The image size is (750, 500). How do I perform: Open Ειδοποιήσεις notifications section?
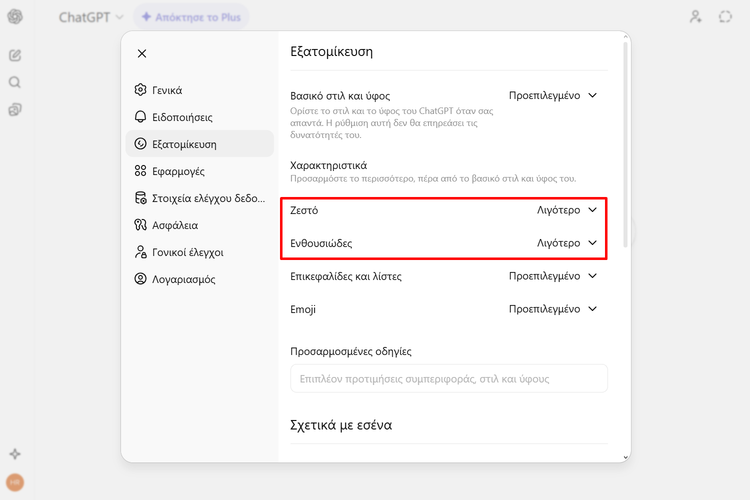181,117
